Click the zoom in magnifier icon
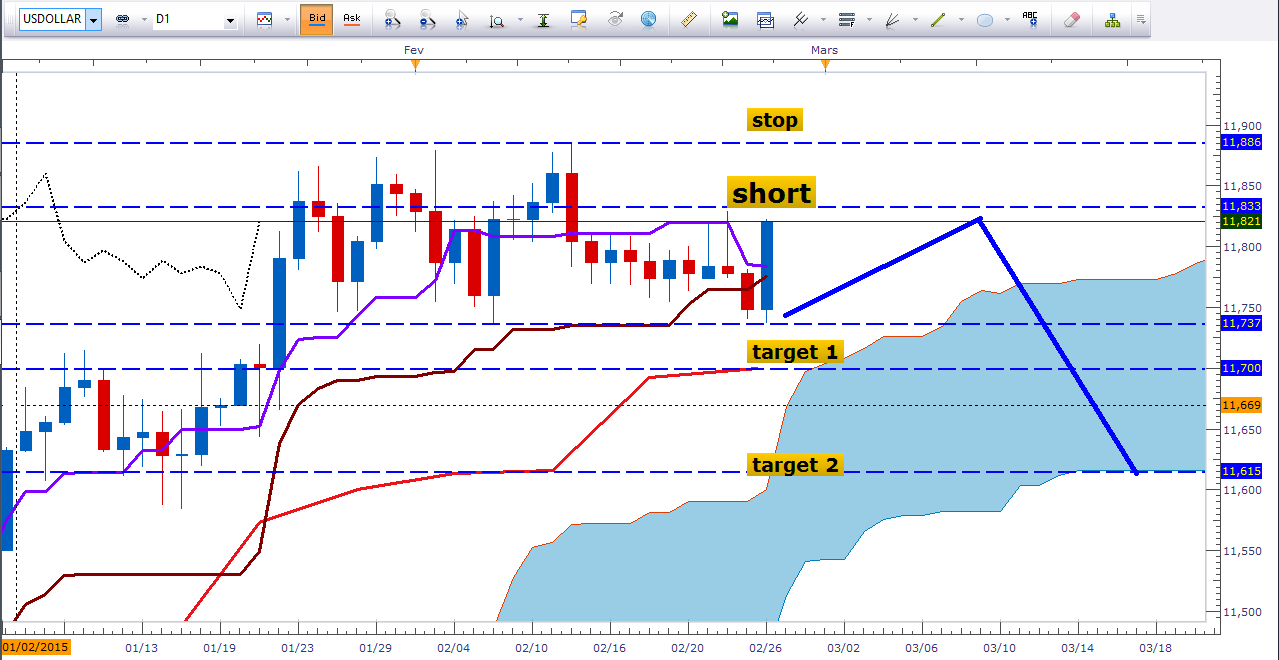 393,19
